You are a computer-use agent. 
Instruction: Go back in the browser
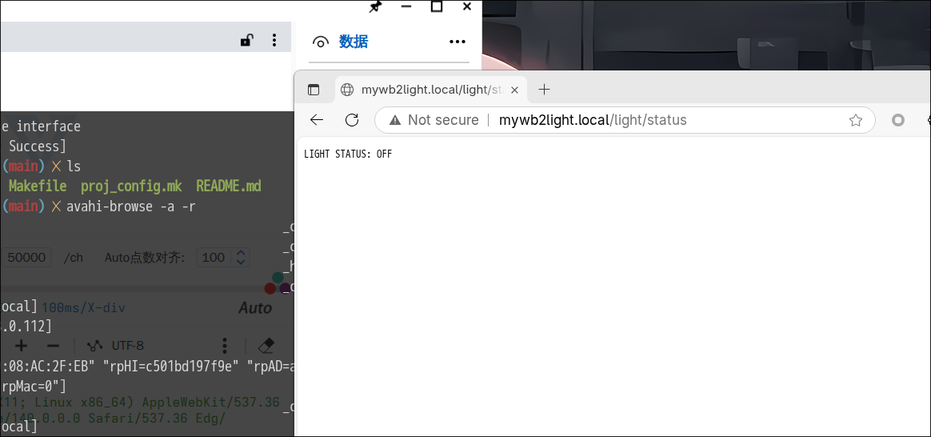point(316,120)
